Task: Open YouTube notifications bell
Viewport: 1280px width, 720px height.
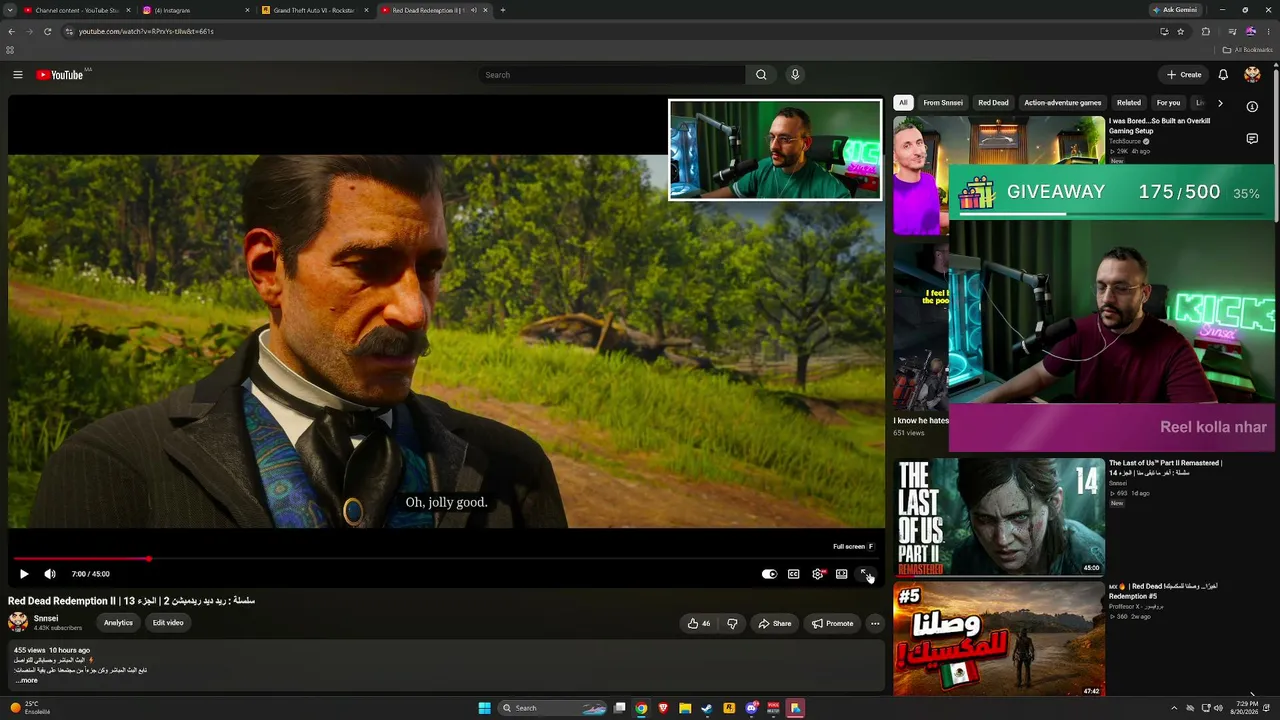Action: coord(1223,75)
